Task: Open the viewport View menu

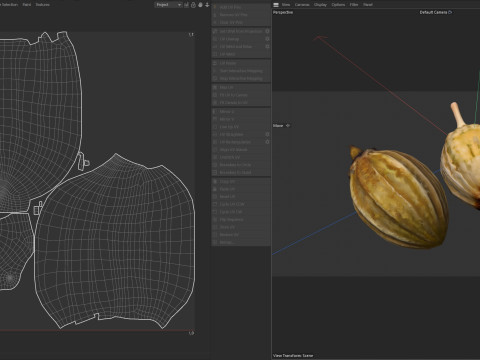Action: tap(286, 5)
